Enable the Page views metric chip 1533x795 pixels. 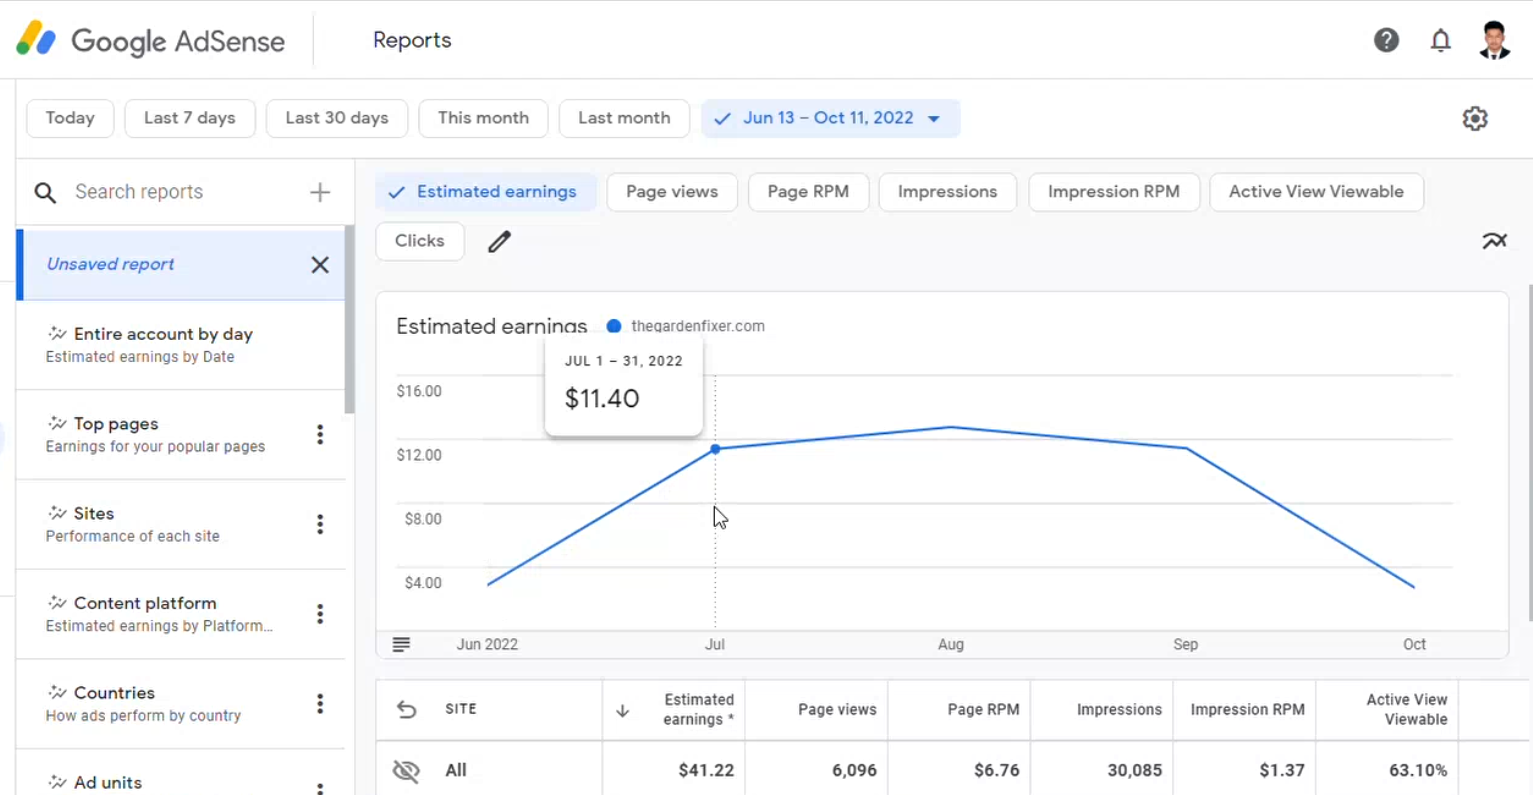(672, 192)
